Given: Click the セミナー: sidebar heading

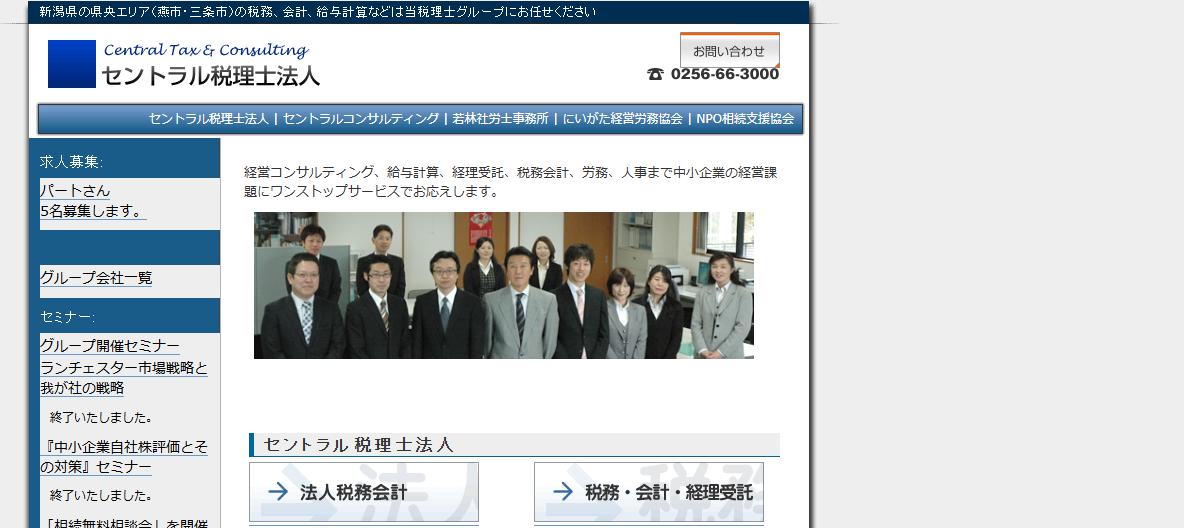Looking at the screenshot, I should (68, 316).
